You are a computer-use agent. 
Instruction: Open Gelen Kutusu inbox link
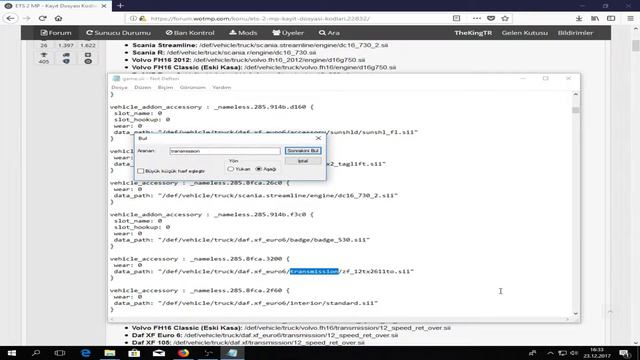click(524, 33)
